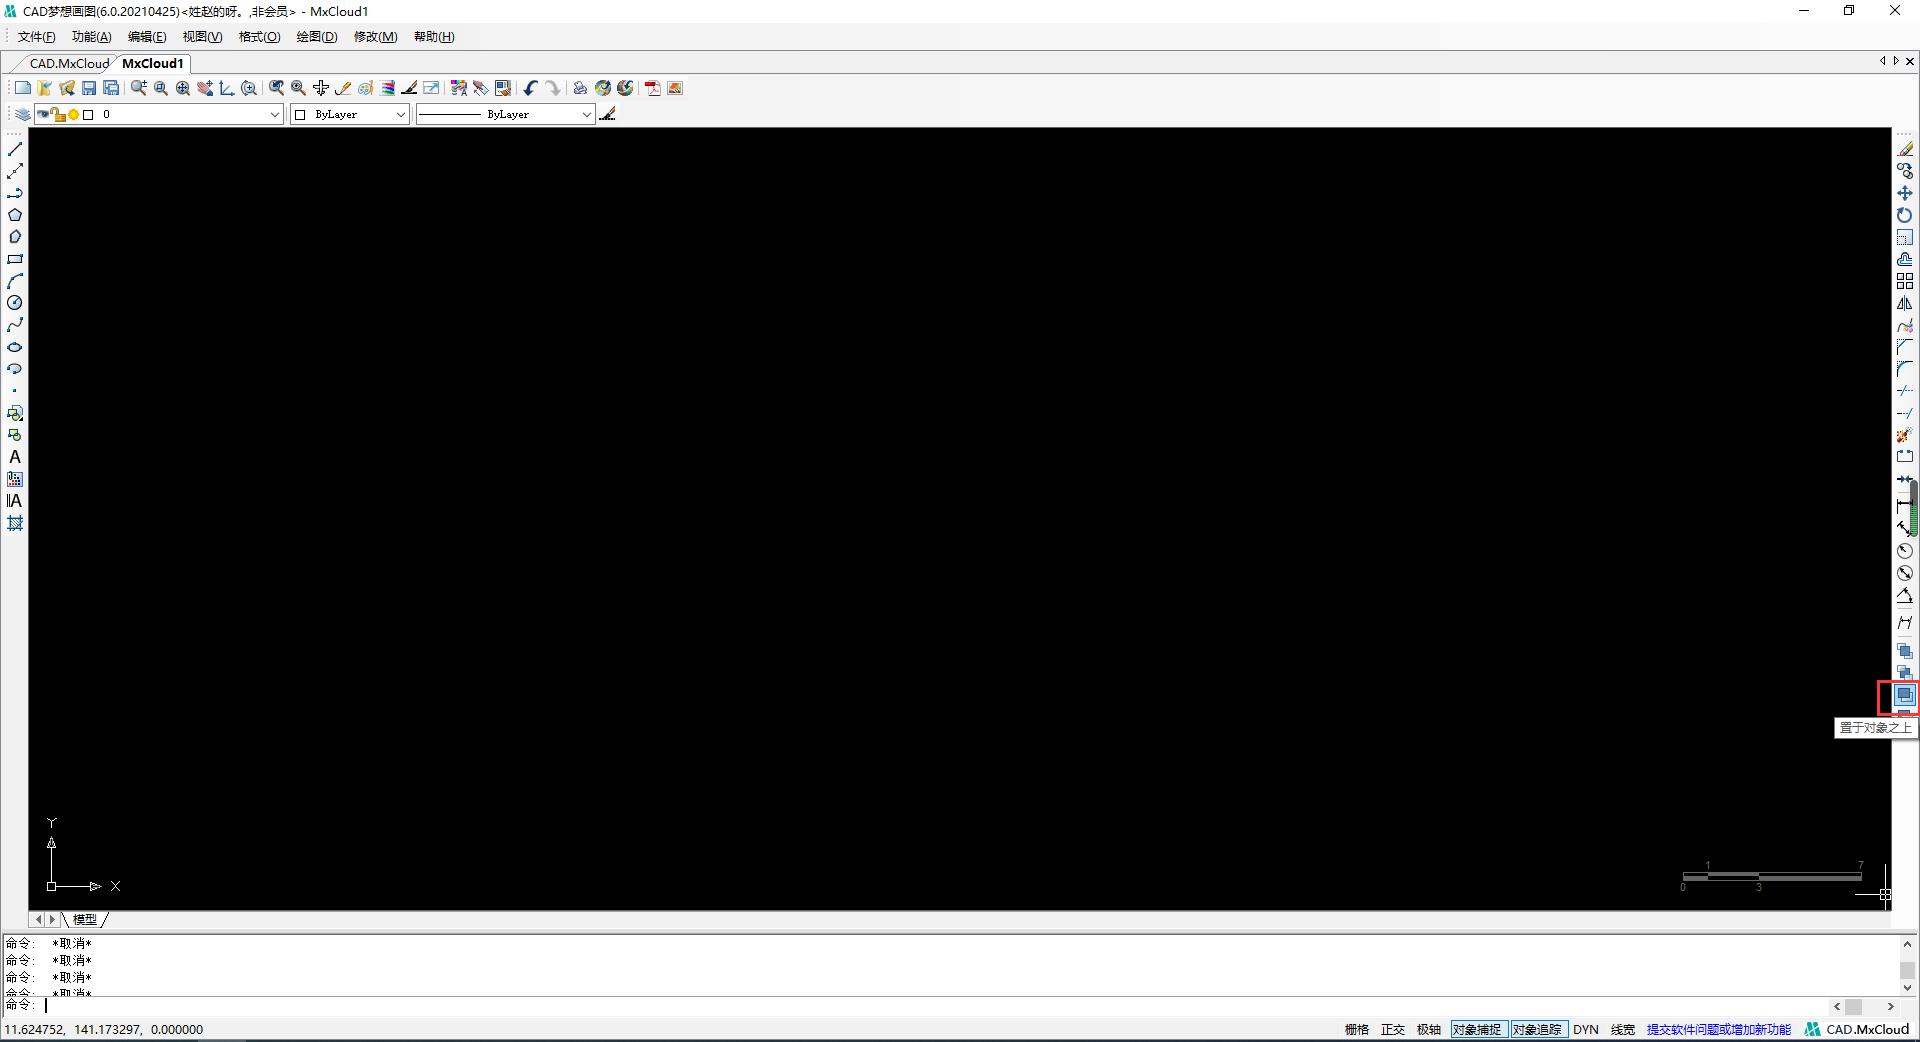1920x1042 pixels.
Task: Click the layer 0 color swatch
Action: (x=88, y=115)
